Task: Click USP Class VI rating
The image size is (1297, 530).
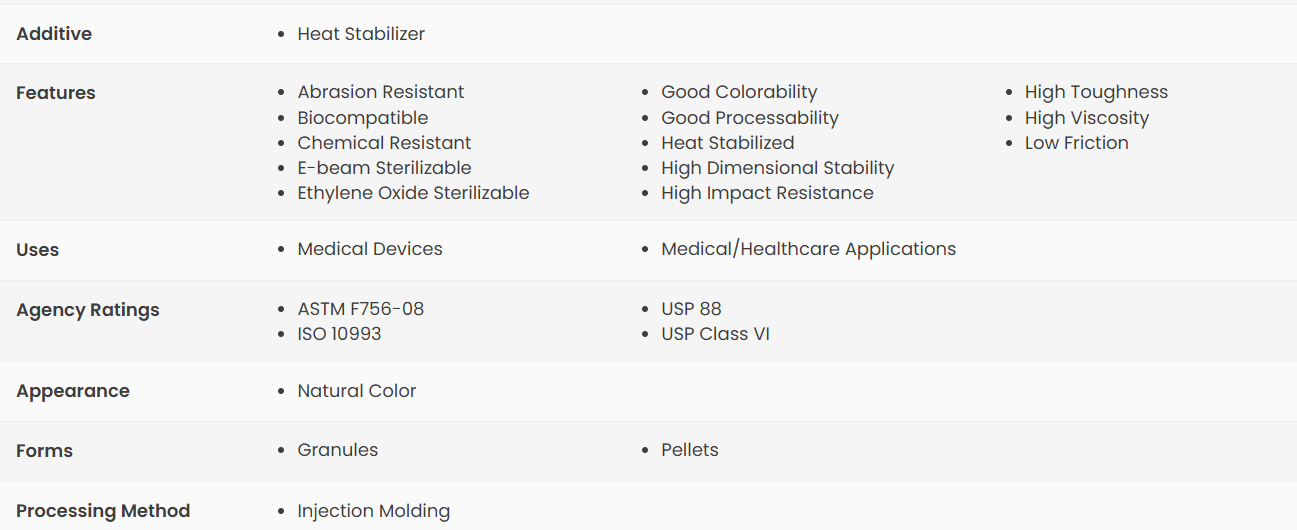Action: click(x=715, y=334)
